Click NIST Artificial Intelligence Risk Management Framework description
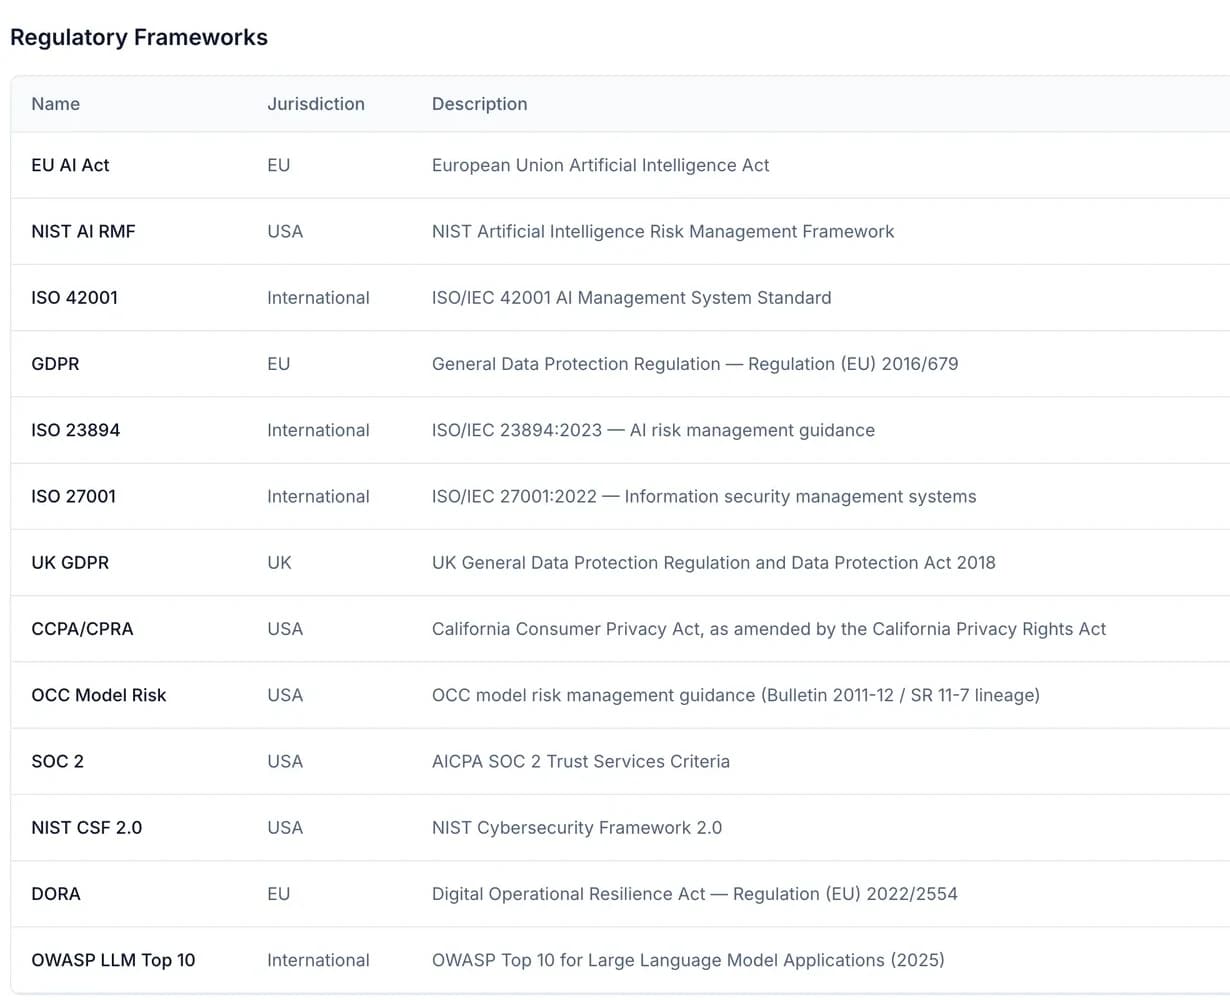The image size is (1230, 1000). [663, 231]
